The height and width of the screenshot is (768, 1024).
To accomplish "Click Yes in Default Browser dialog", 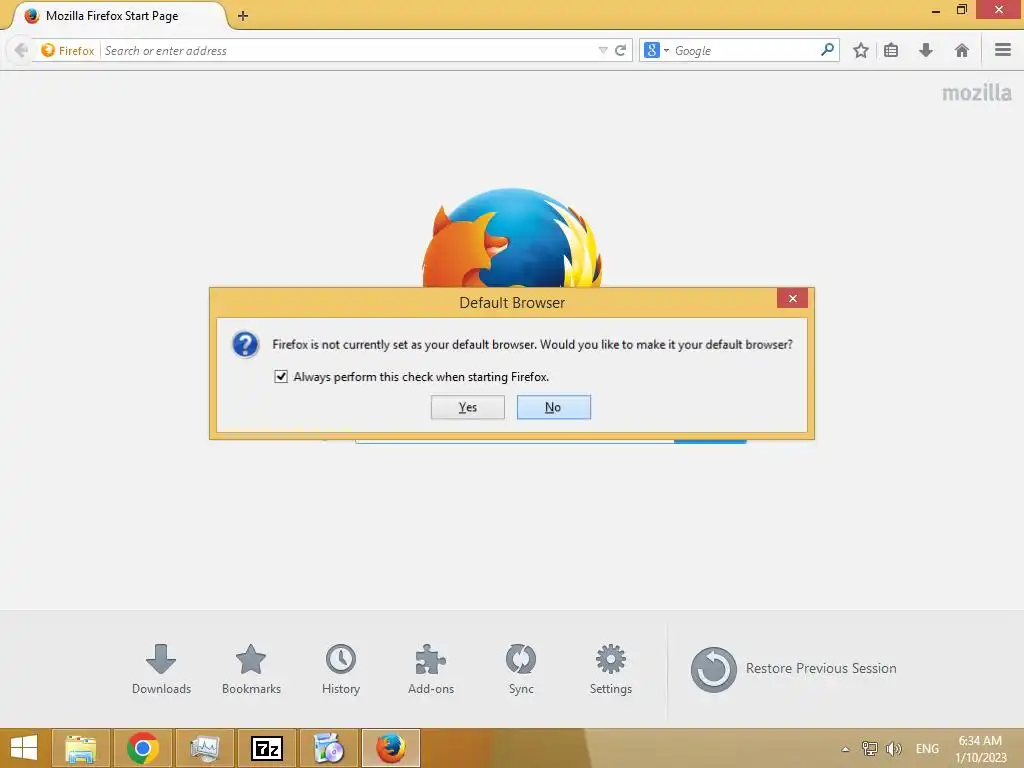I will tap(468, 407).
